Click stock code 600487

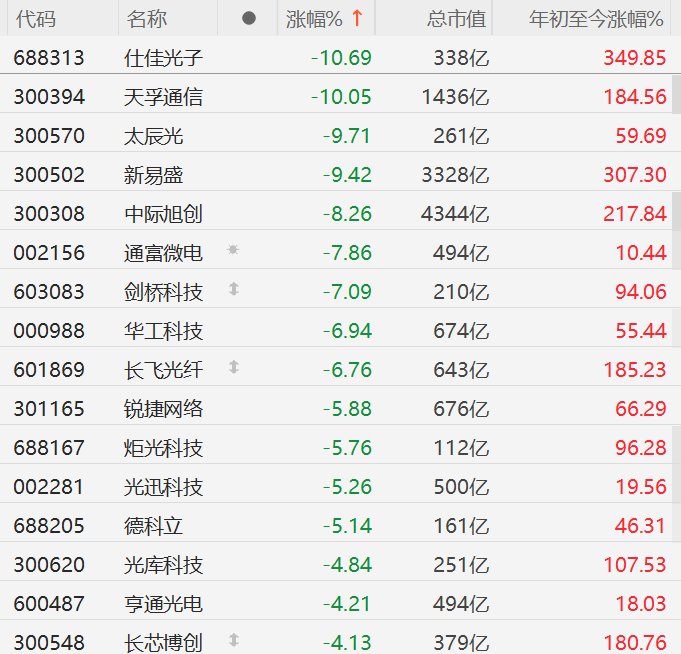click(x=49, y=604)
